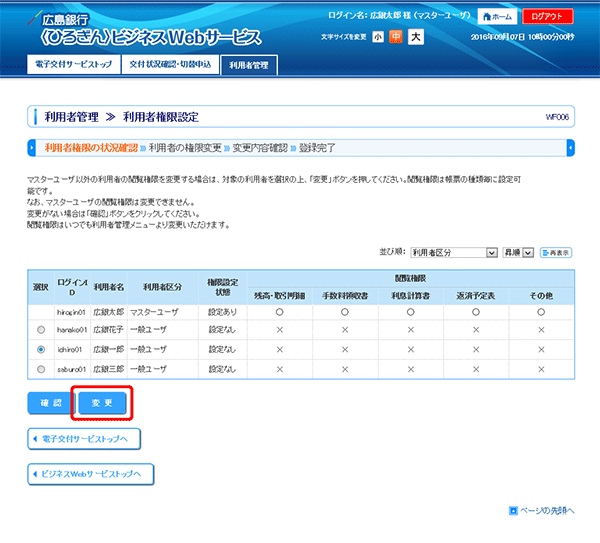This screenshot has width=600, height=543.
Task: Click 設定あり status cell
Action: 222,312
